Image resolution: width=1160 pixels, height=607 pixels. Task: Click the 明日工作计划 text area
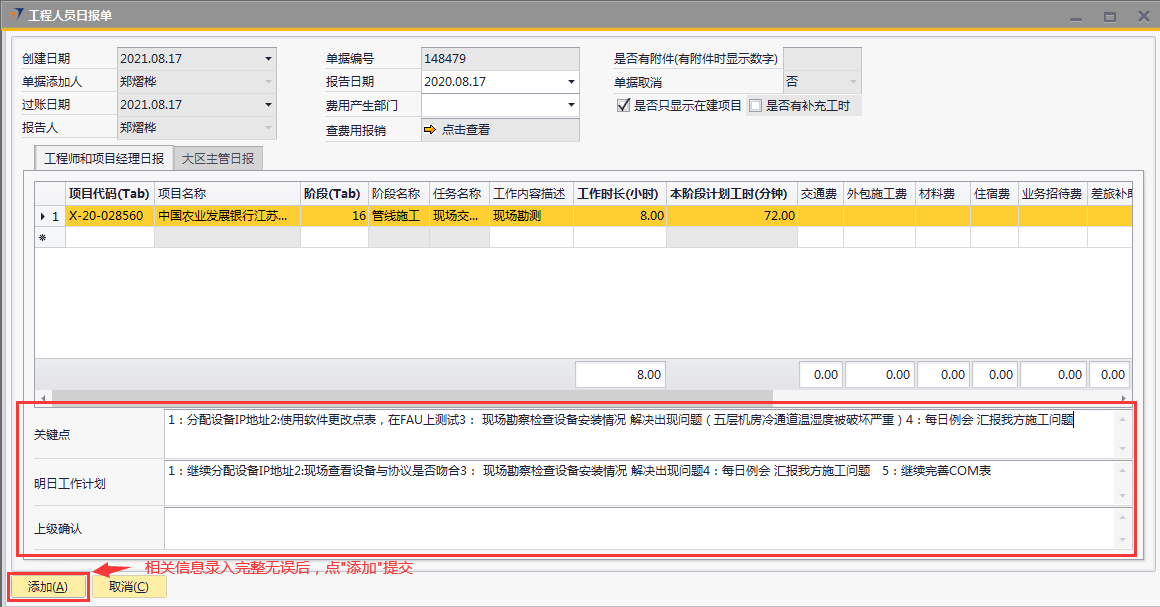(x=640, y=482)
